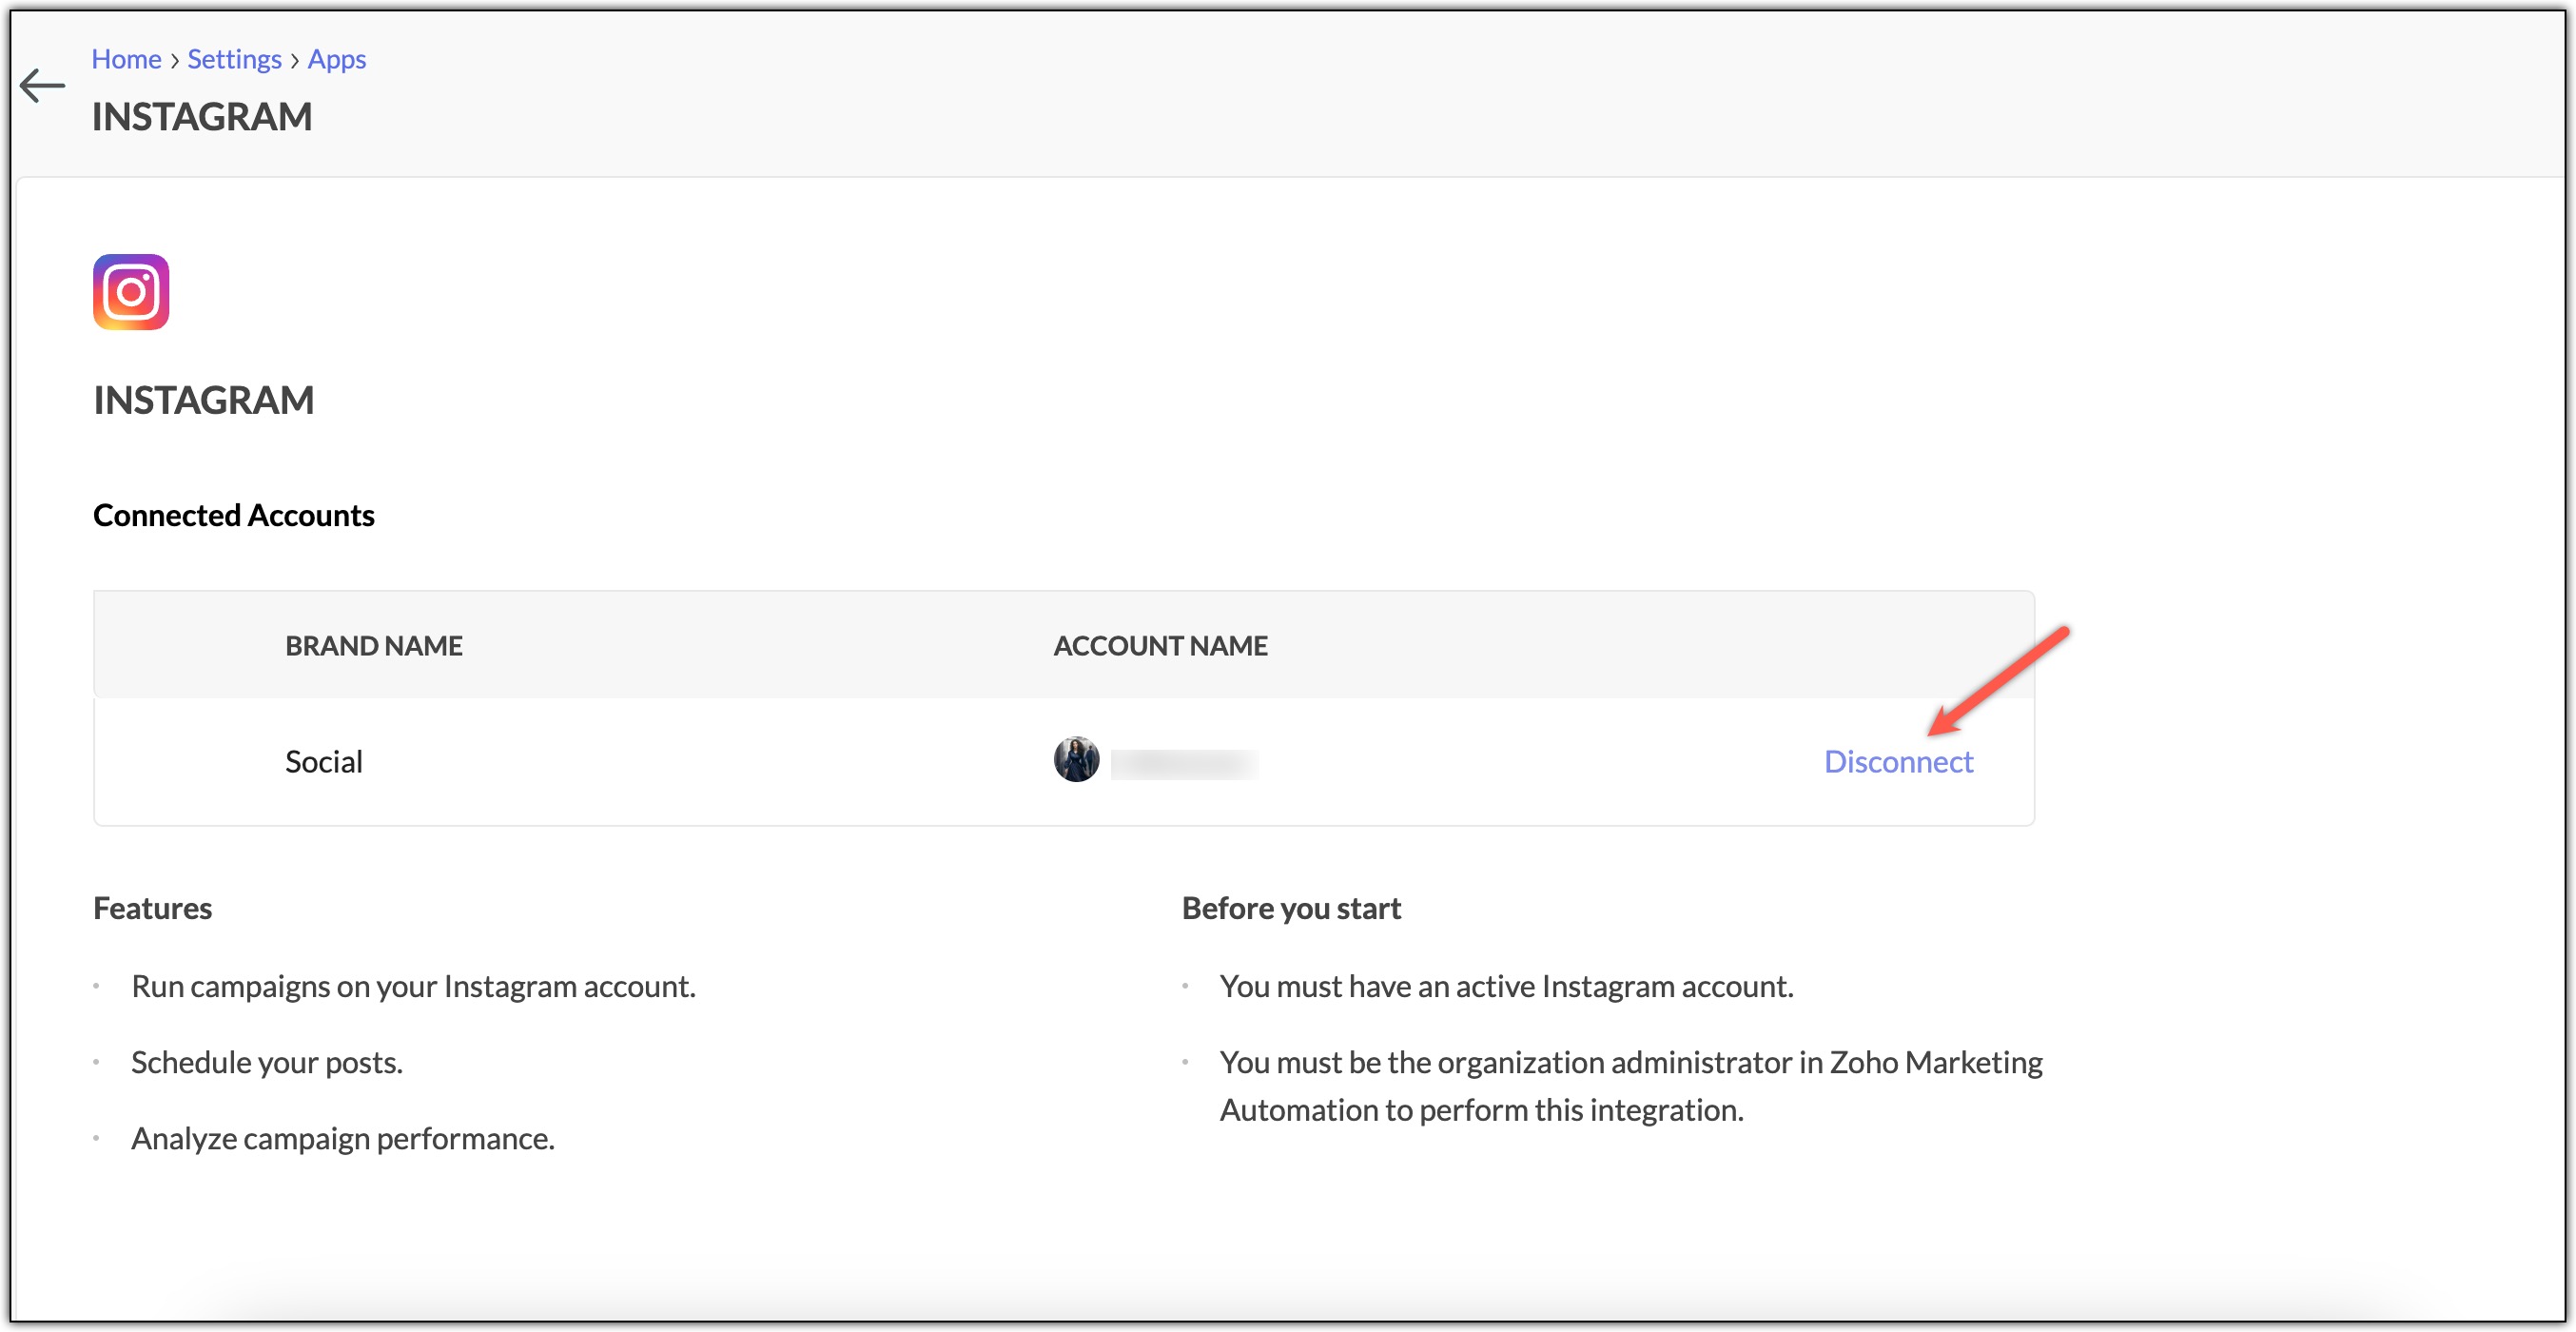Go to the Settings breadcrumb link
Screen dimensions: 2576x1332
(x=234, y=59)
